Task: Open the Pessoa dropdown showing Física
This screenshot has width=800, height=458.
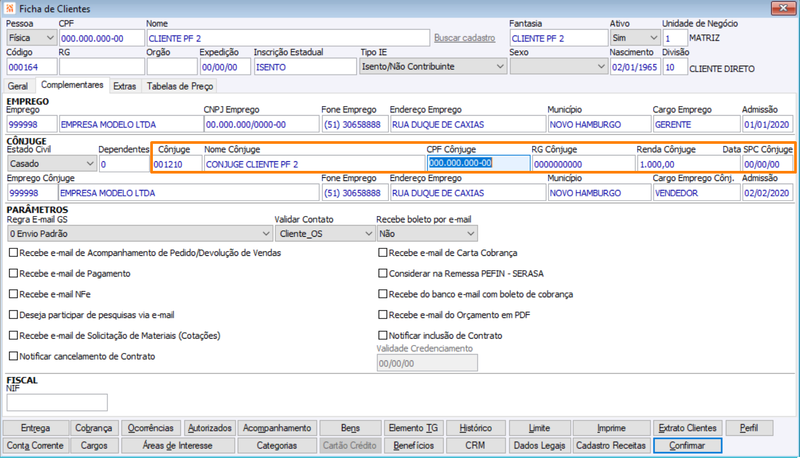Action: (31, 38)
